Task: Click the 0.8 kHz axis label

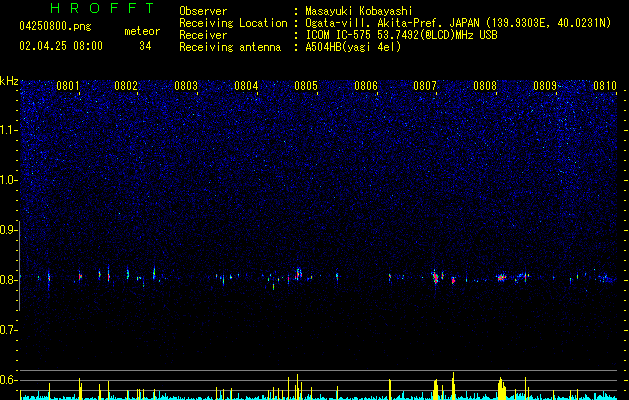Action: [x=8, y=280]
